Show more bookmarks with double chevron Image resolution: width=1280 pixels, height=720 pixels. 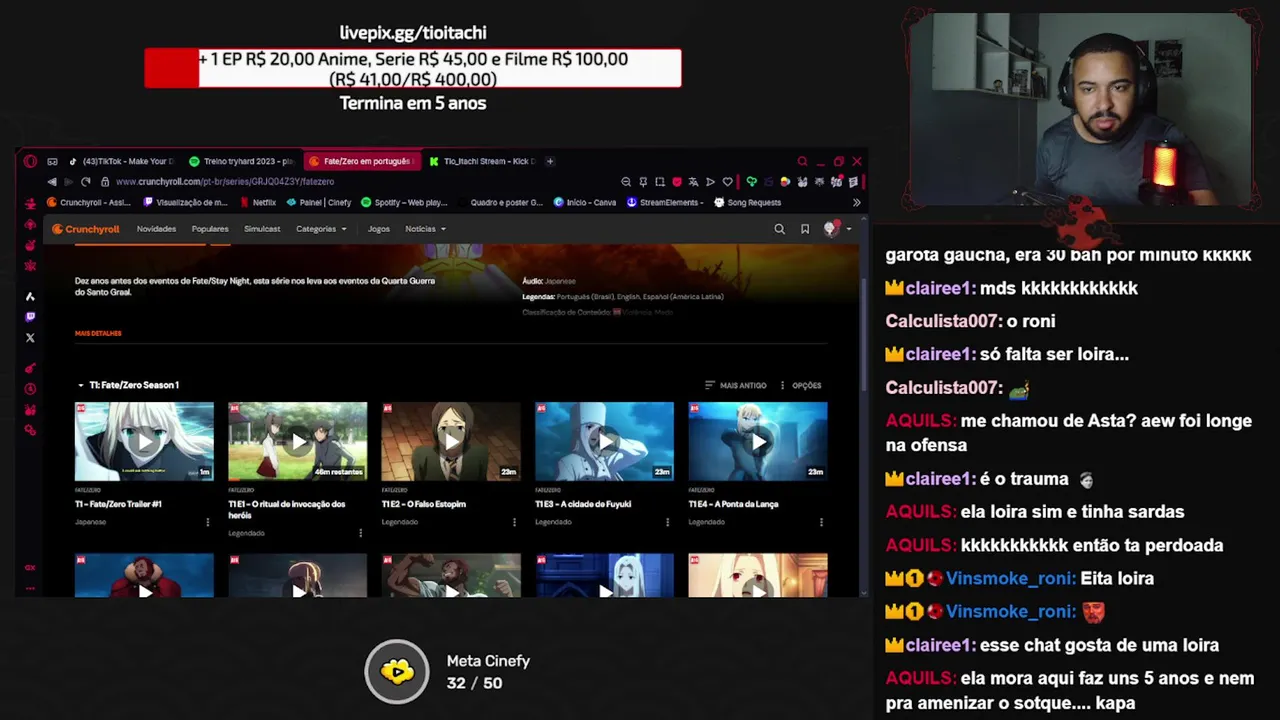[x=856, y=202]
